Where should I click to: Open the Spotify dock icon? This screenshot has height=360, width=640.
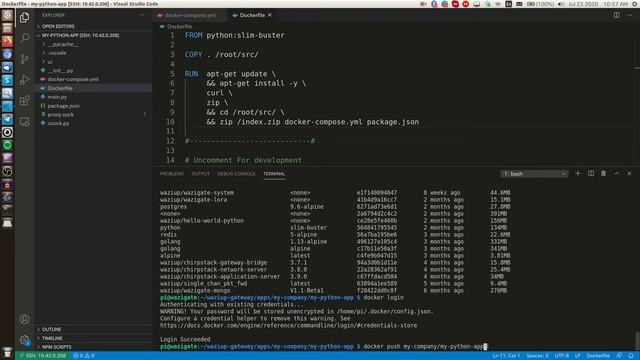7,145
